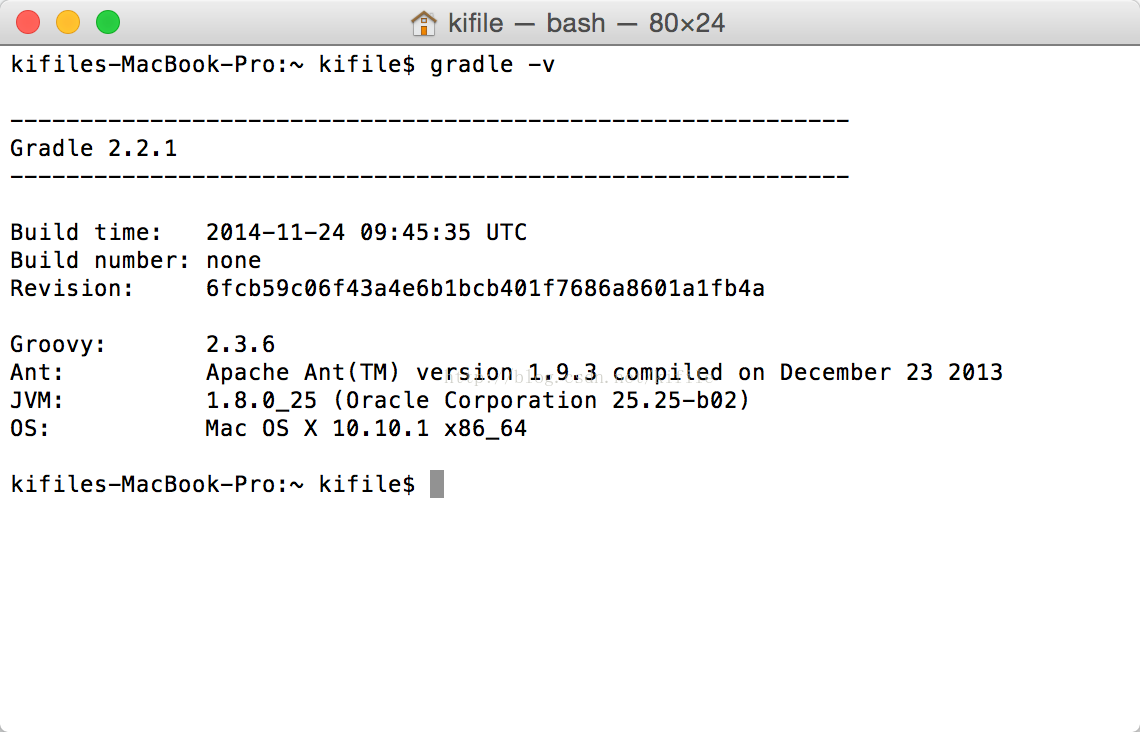Click the dashed separator below Gradle version
The width and height of the screenshot is (1140, 732).
430,177
